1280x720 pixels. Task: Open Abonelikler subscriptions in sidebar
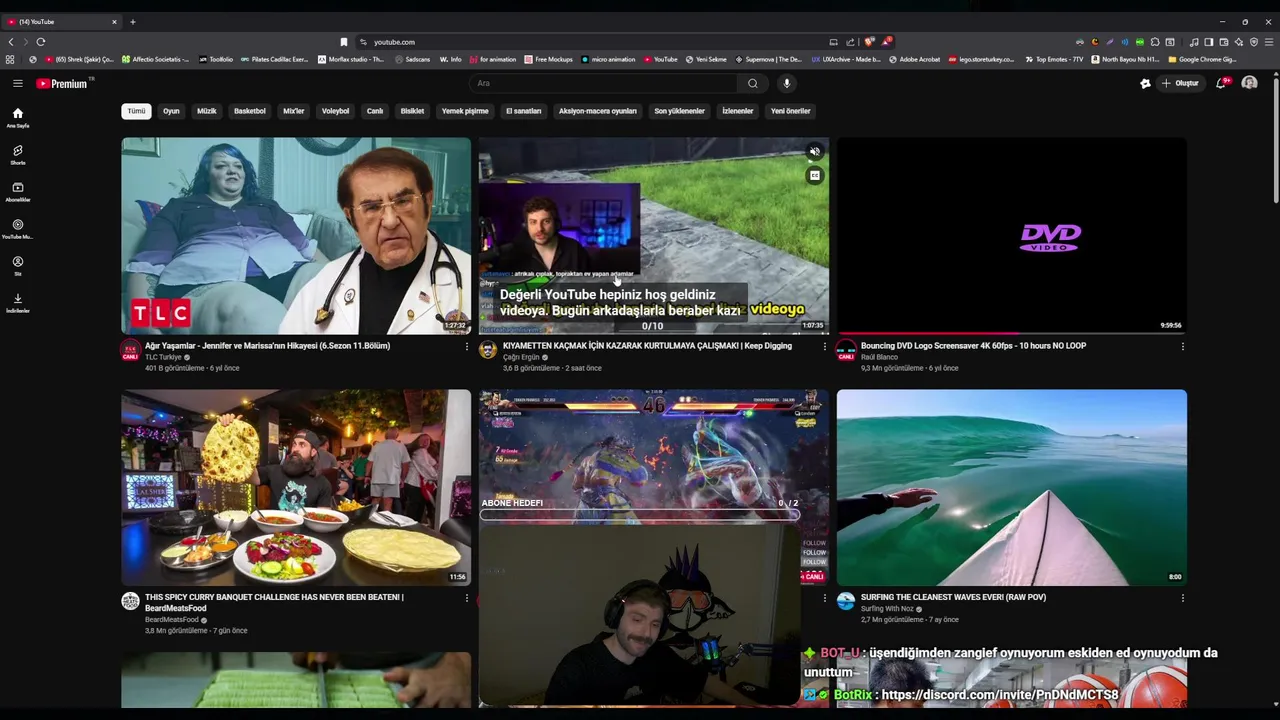(x=18, y=192)
